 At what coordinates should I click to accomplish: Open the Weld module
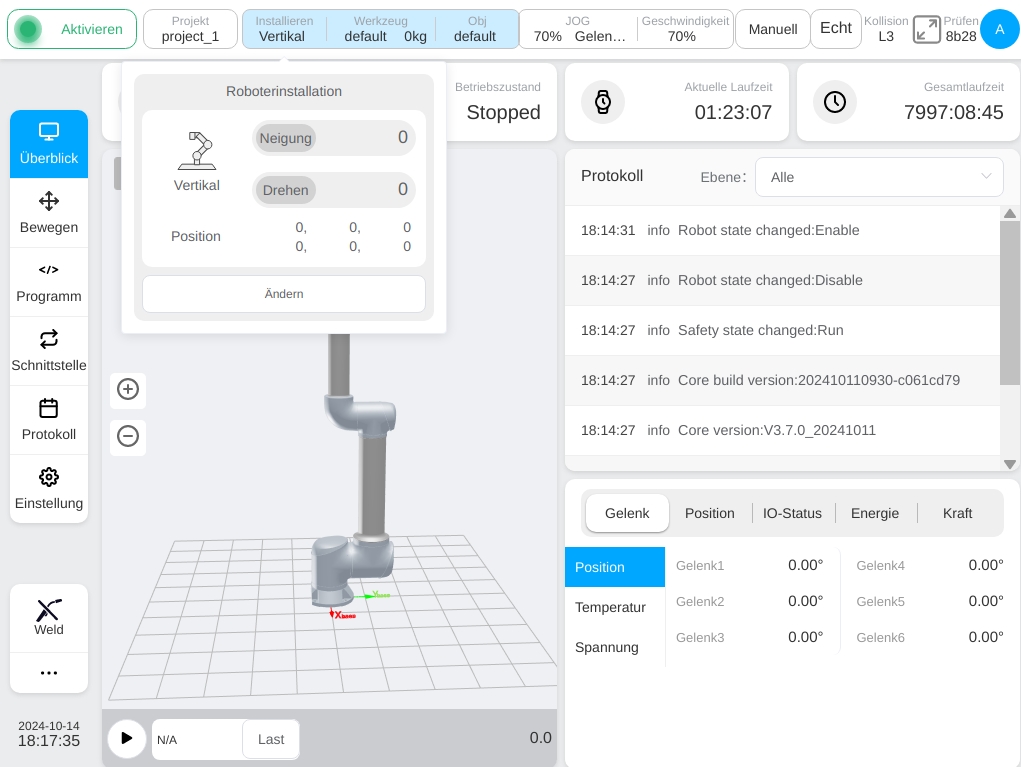point(49,617)
